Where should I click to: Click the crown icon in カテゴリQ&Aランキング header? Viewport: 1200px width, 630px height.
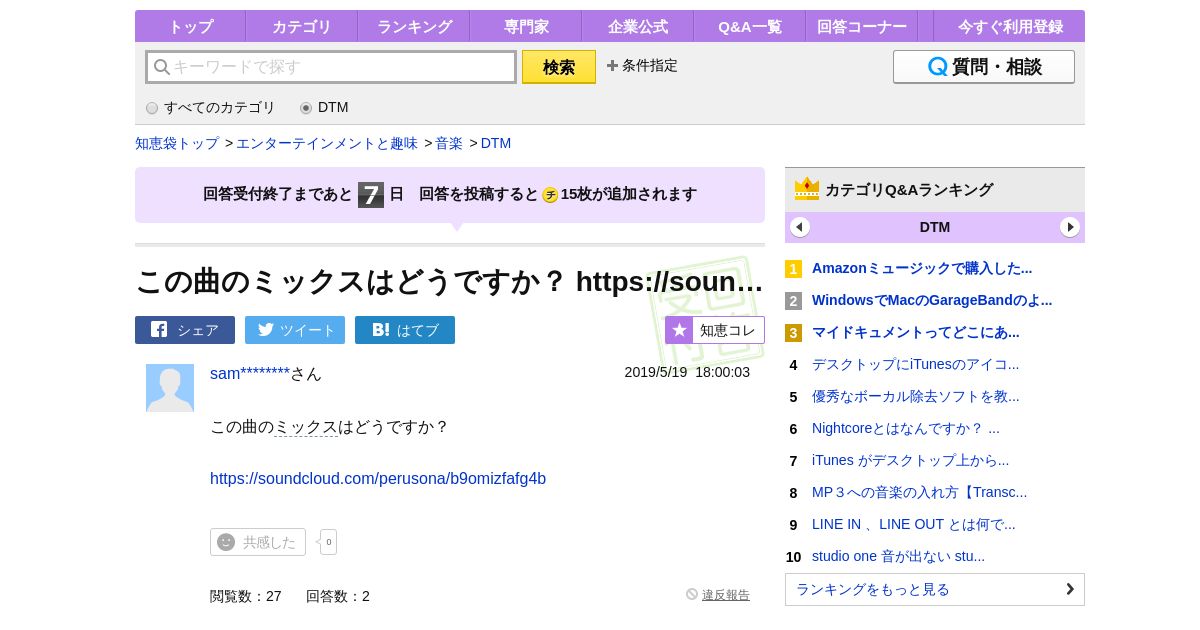pos(807,189)
